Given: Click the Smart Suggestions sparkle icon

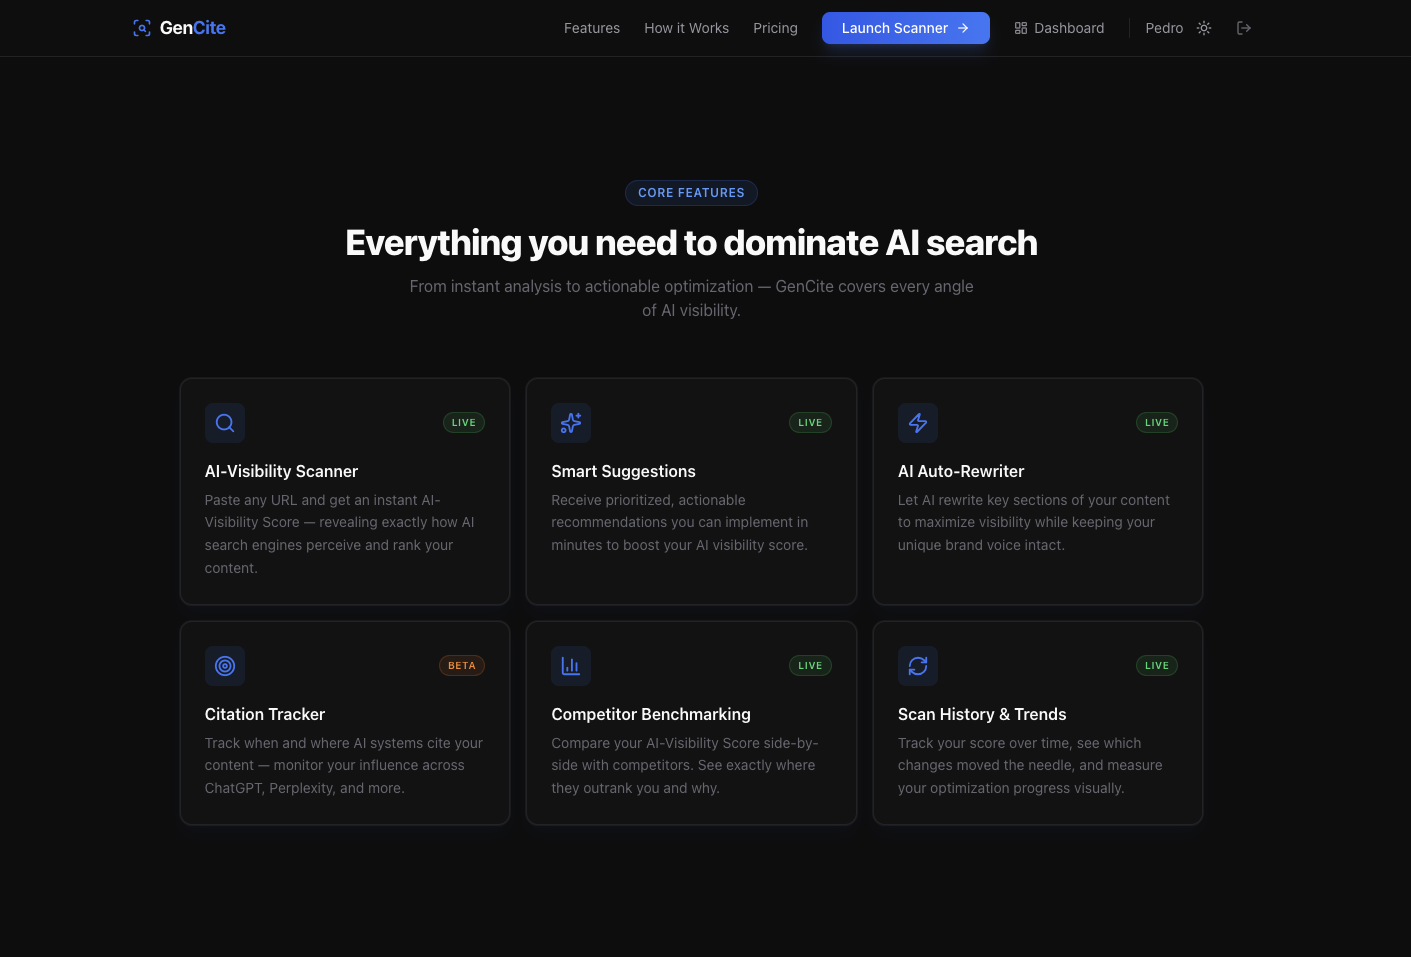Looking at the screenshot, I should [571, 423].
